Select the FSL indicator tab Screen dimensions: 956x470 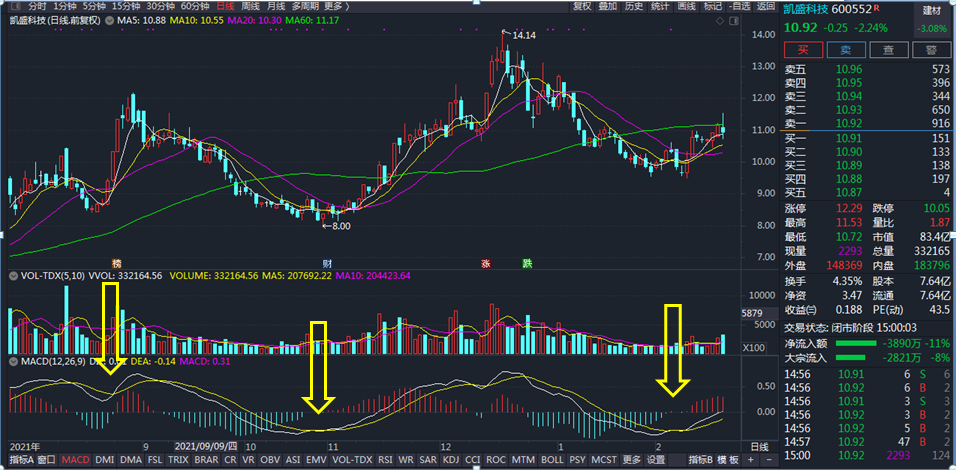[155, 459]
